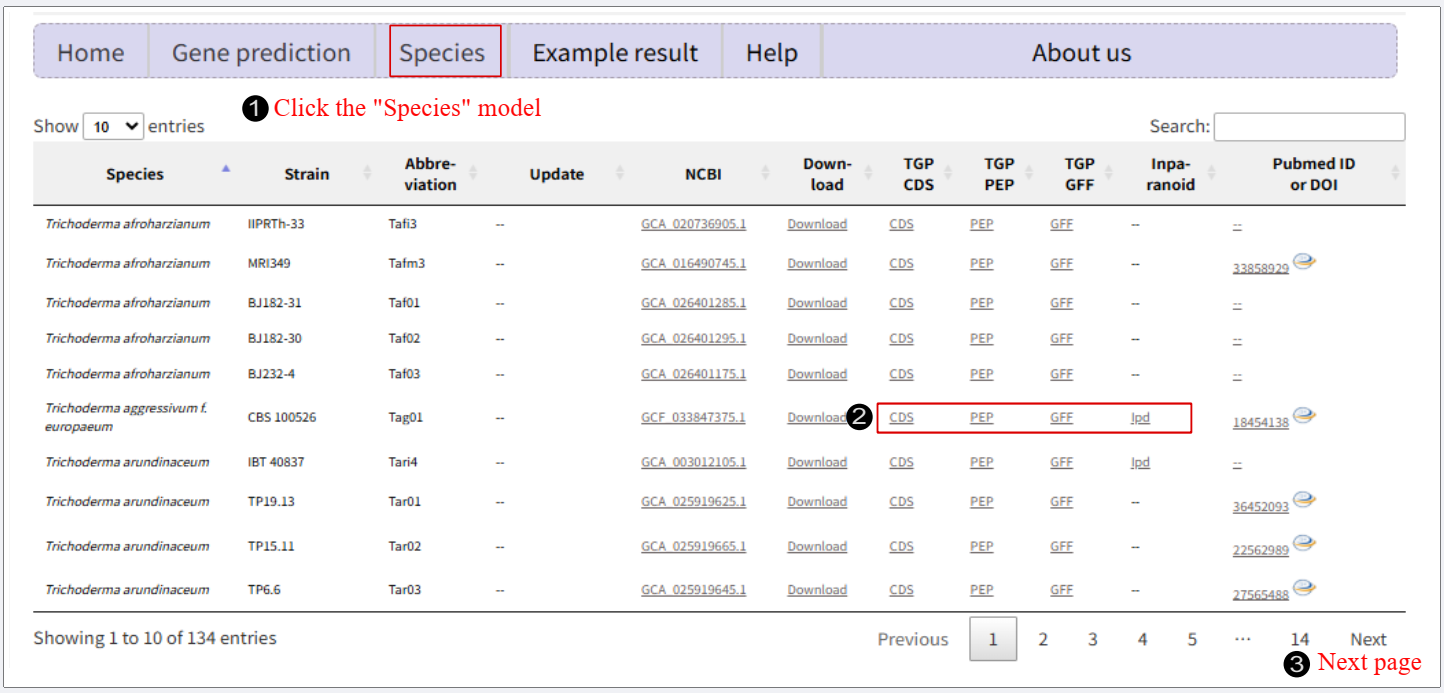Type in the table Search field

pos(1308,127)
